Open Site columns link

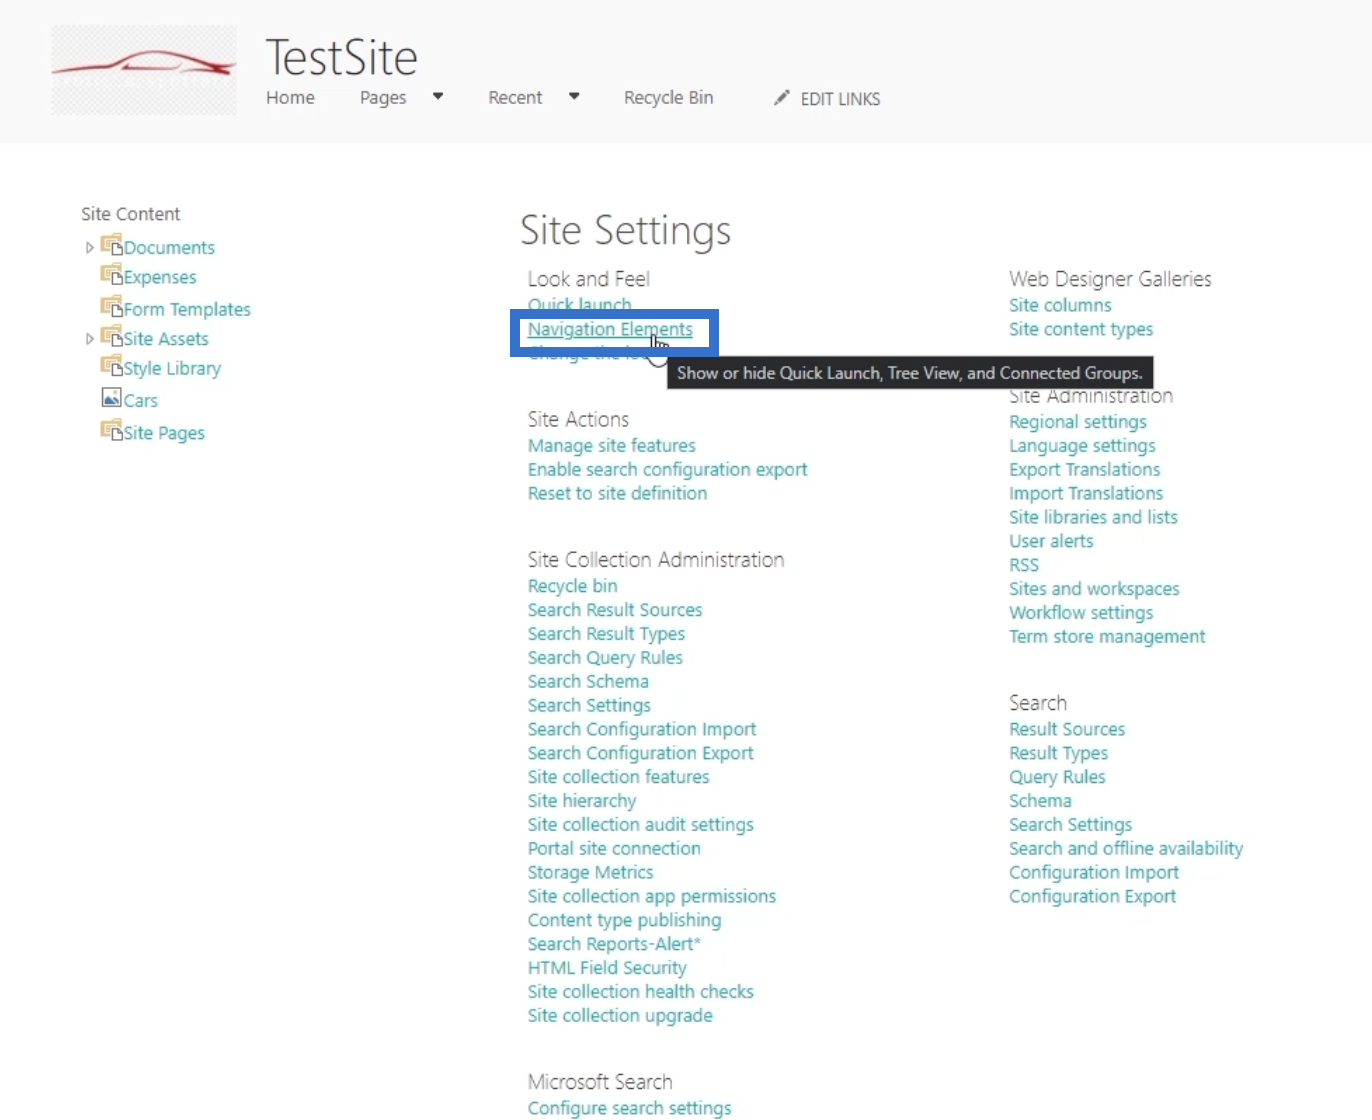click(1060, 305)
